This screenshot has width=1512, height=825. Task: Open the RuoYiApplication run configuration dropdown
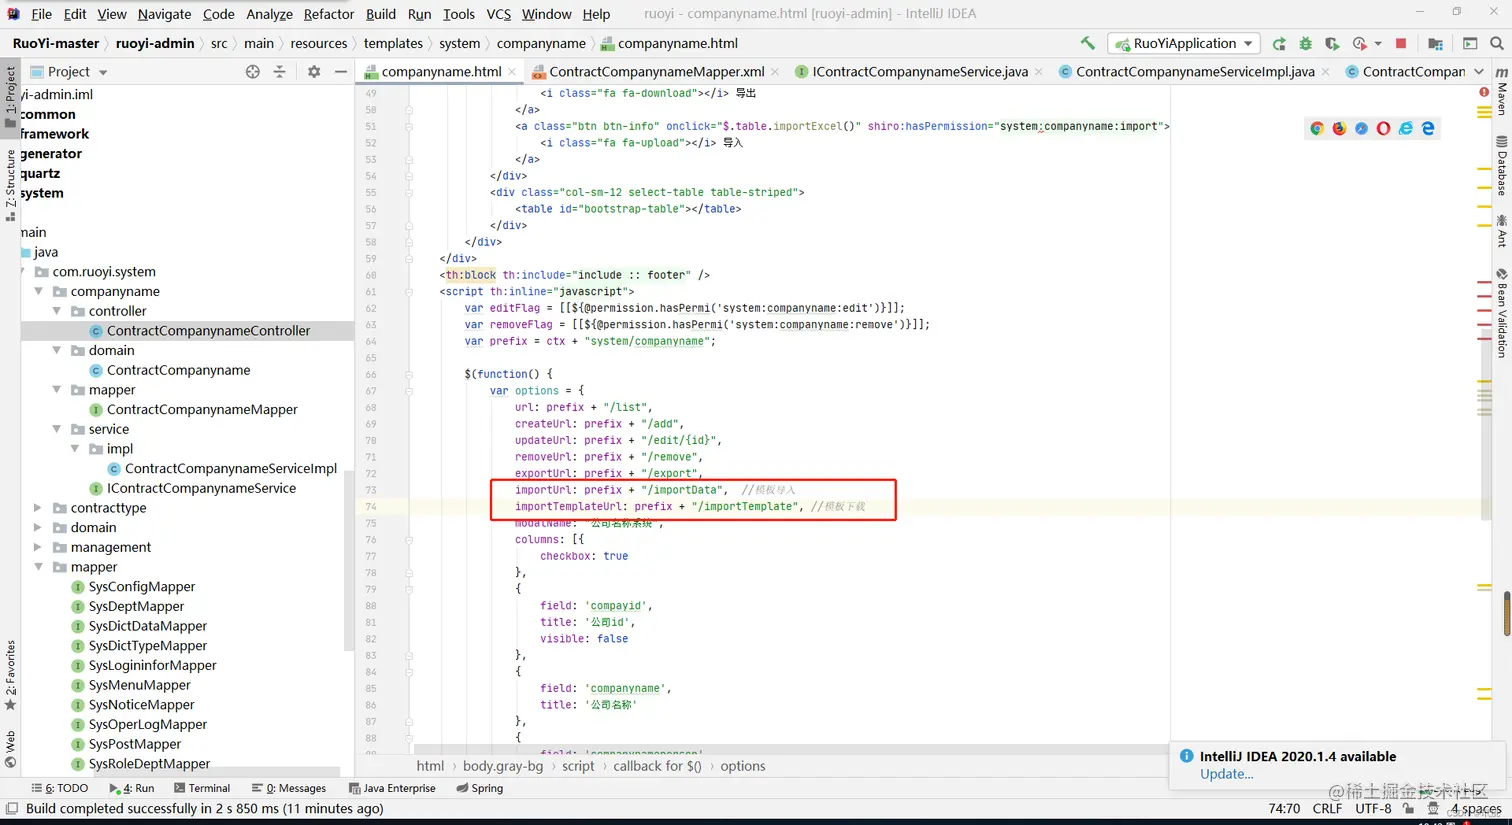coord(1184,43)
